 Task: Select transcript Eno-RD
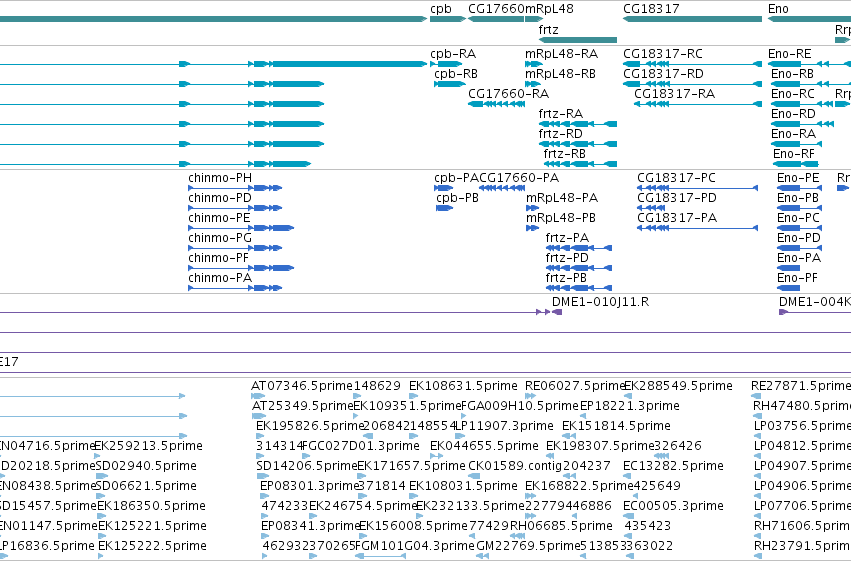point(793,114)
